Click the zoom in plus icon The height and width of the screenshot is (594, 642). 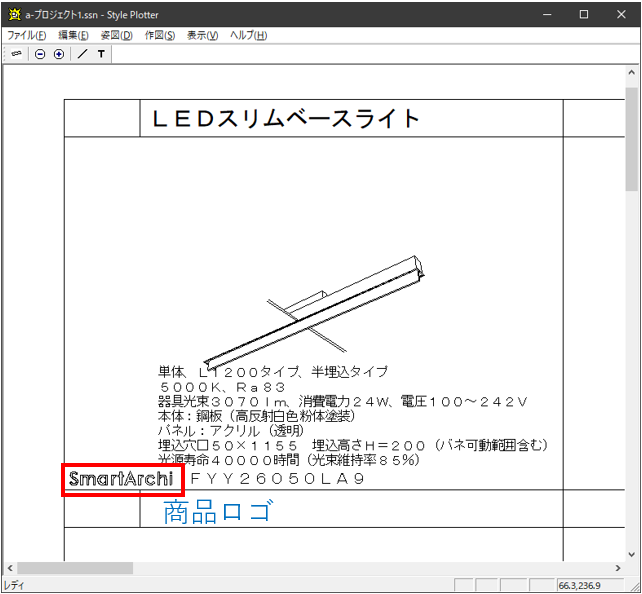(58, 54)
